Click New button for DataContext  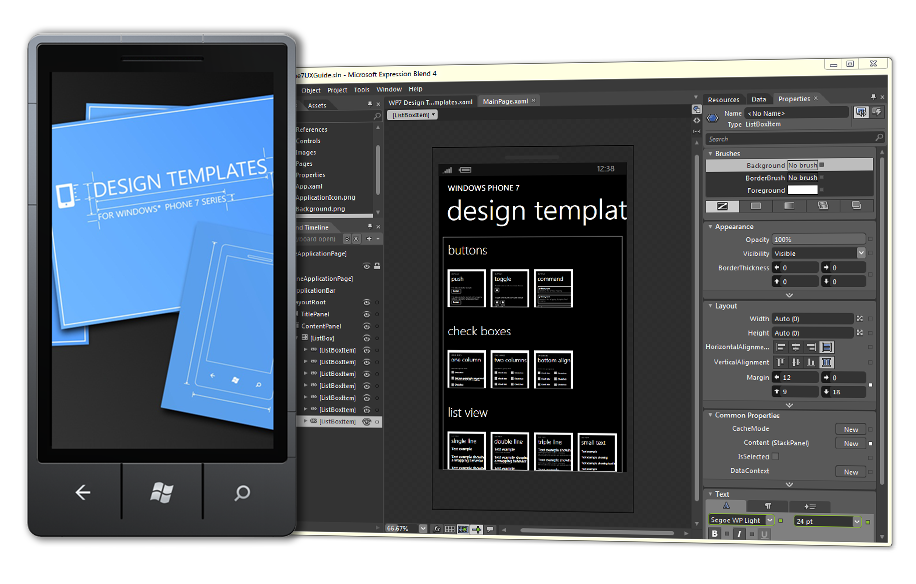pyautogui.click(x=851, y=472)
